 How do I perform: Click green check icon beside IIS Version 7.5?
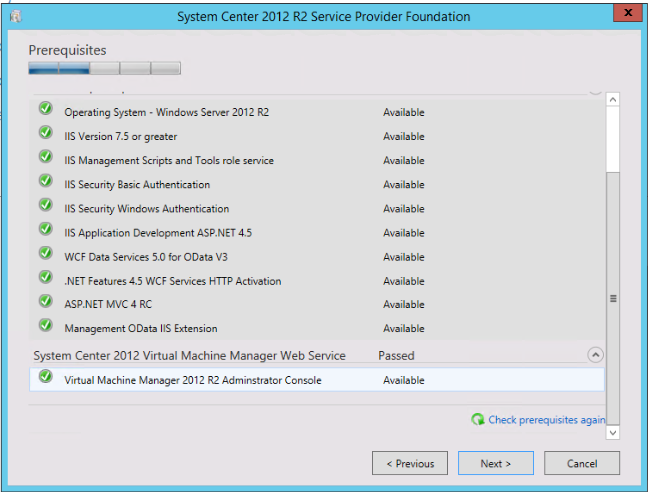pos(45,135)
